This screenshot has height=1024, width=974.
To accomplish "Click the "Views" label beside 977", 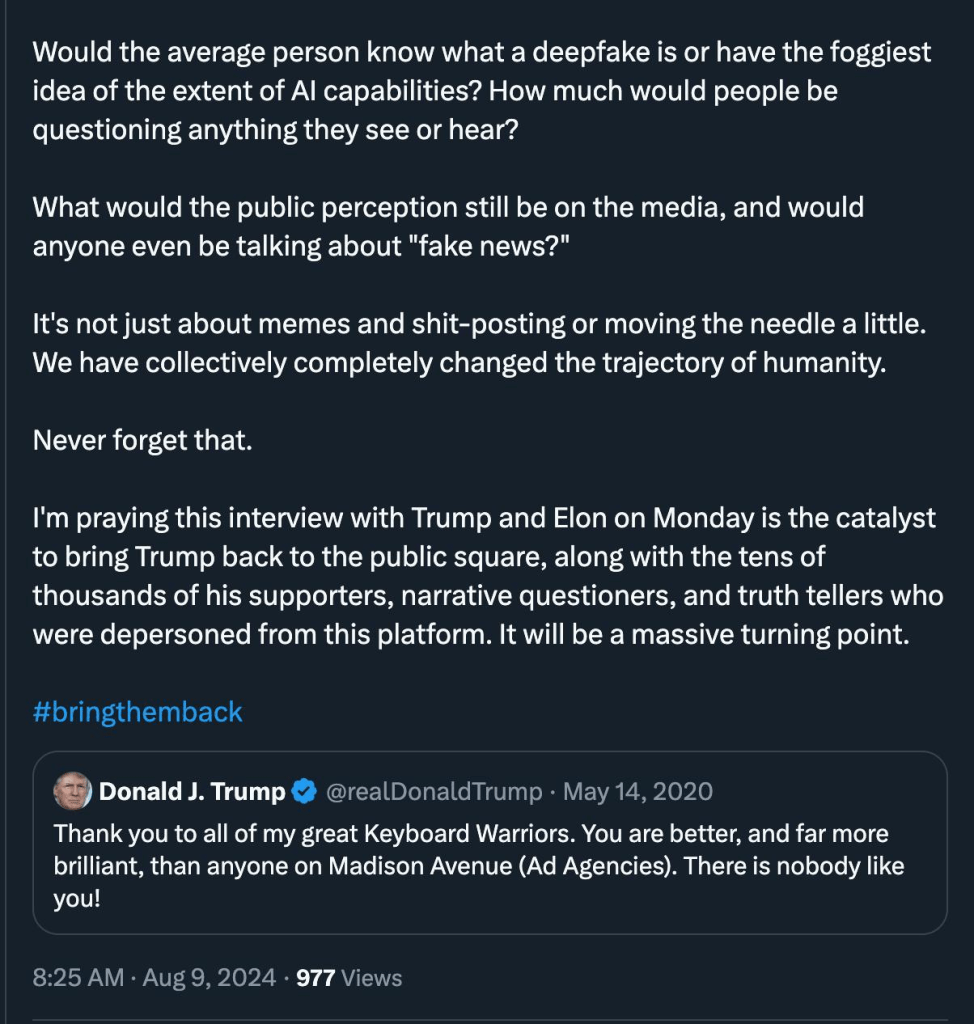I will pos(371,977).
